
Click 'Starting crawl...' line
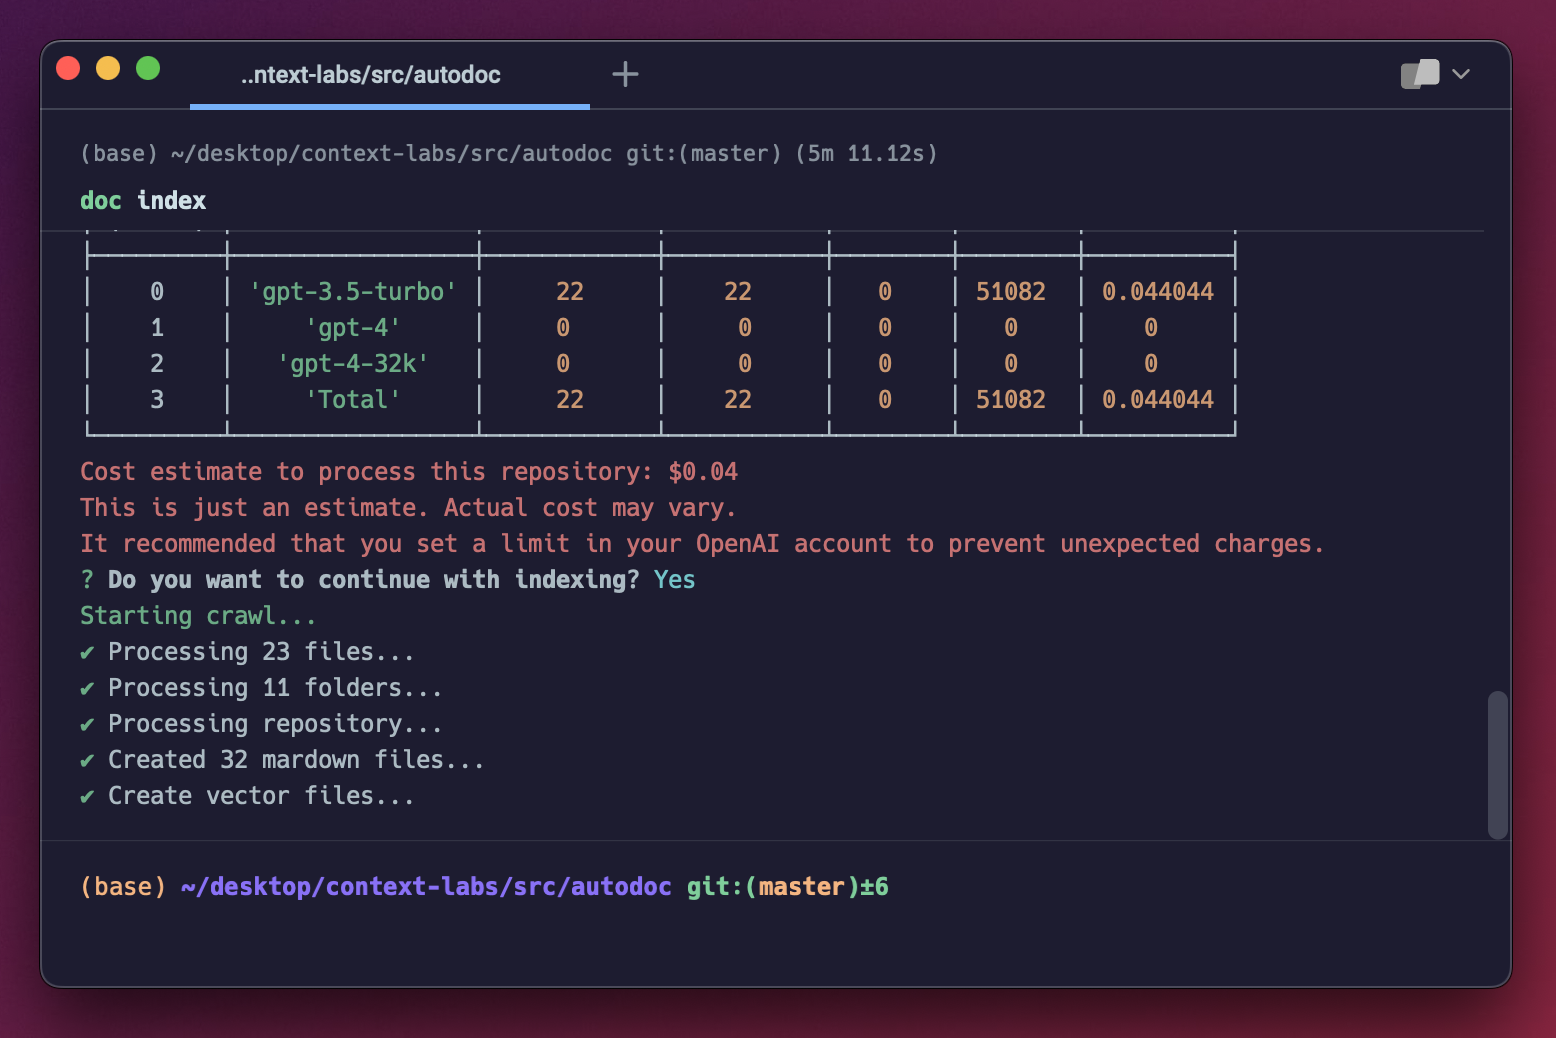pyautogui.click(x=198, y=616)
